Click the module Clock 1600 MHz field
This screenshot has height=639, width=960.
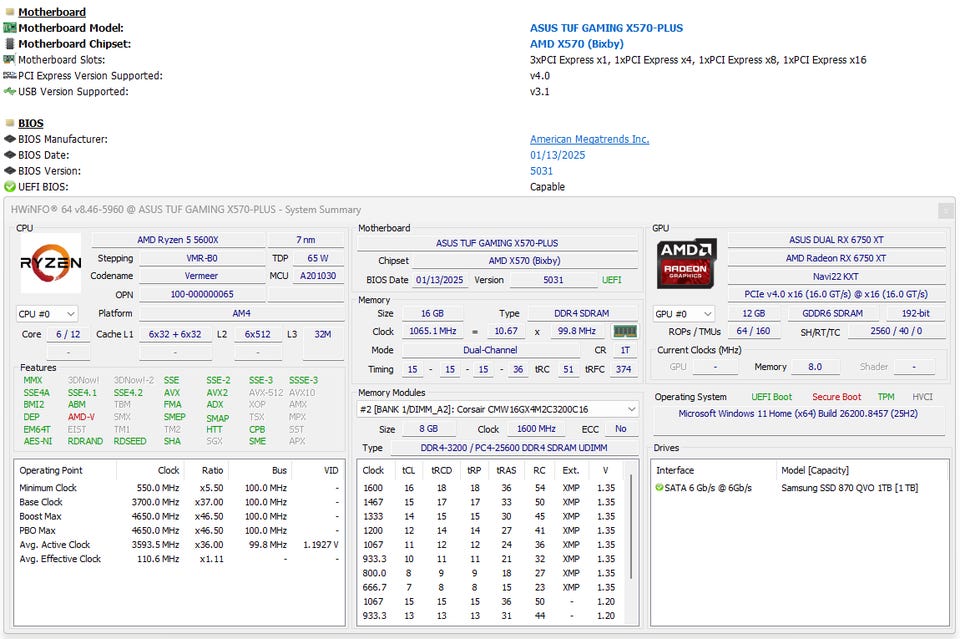(536, 429)
